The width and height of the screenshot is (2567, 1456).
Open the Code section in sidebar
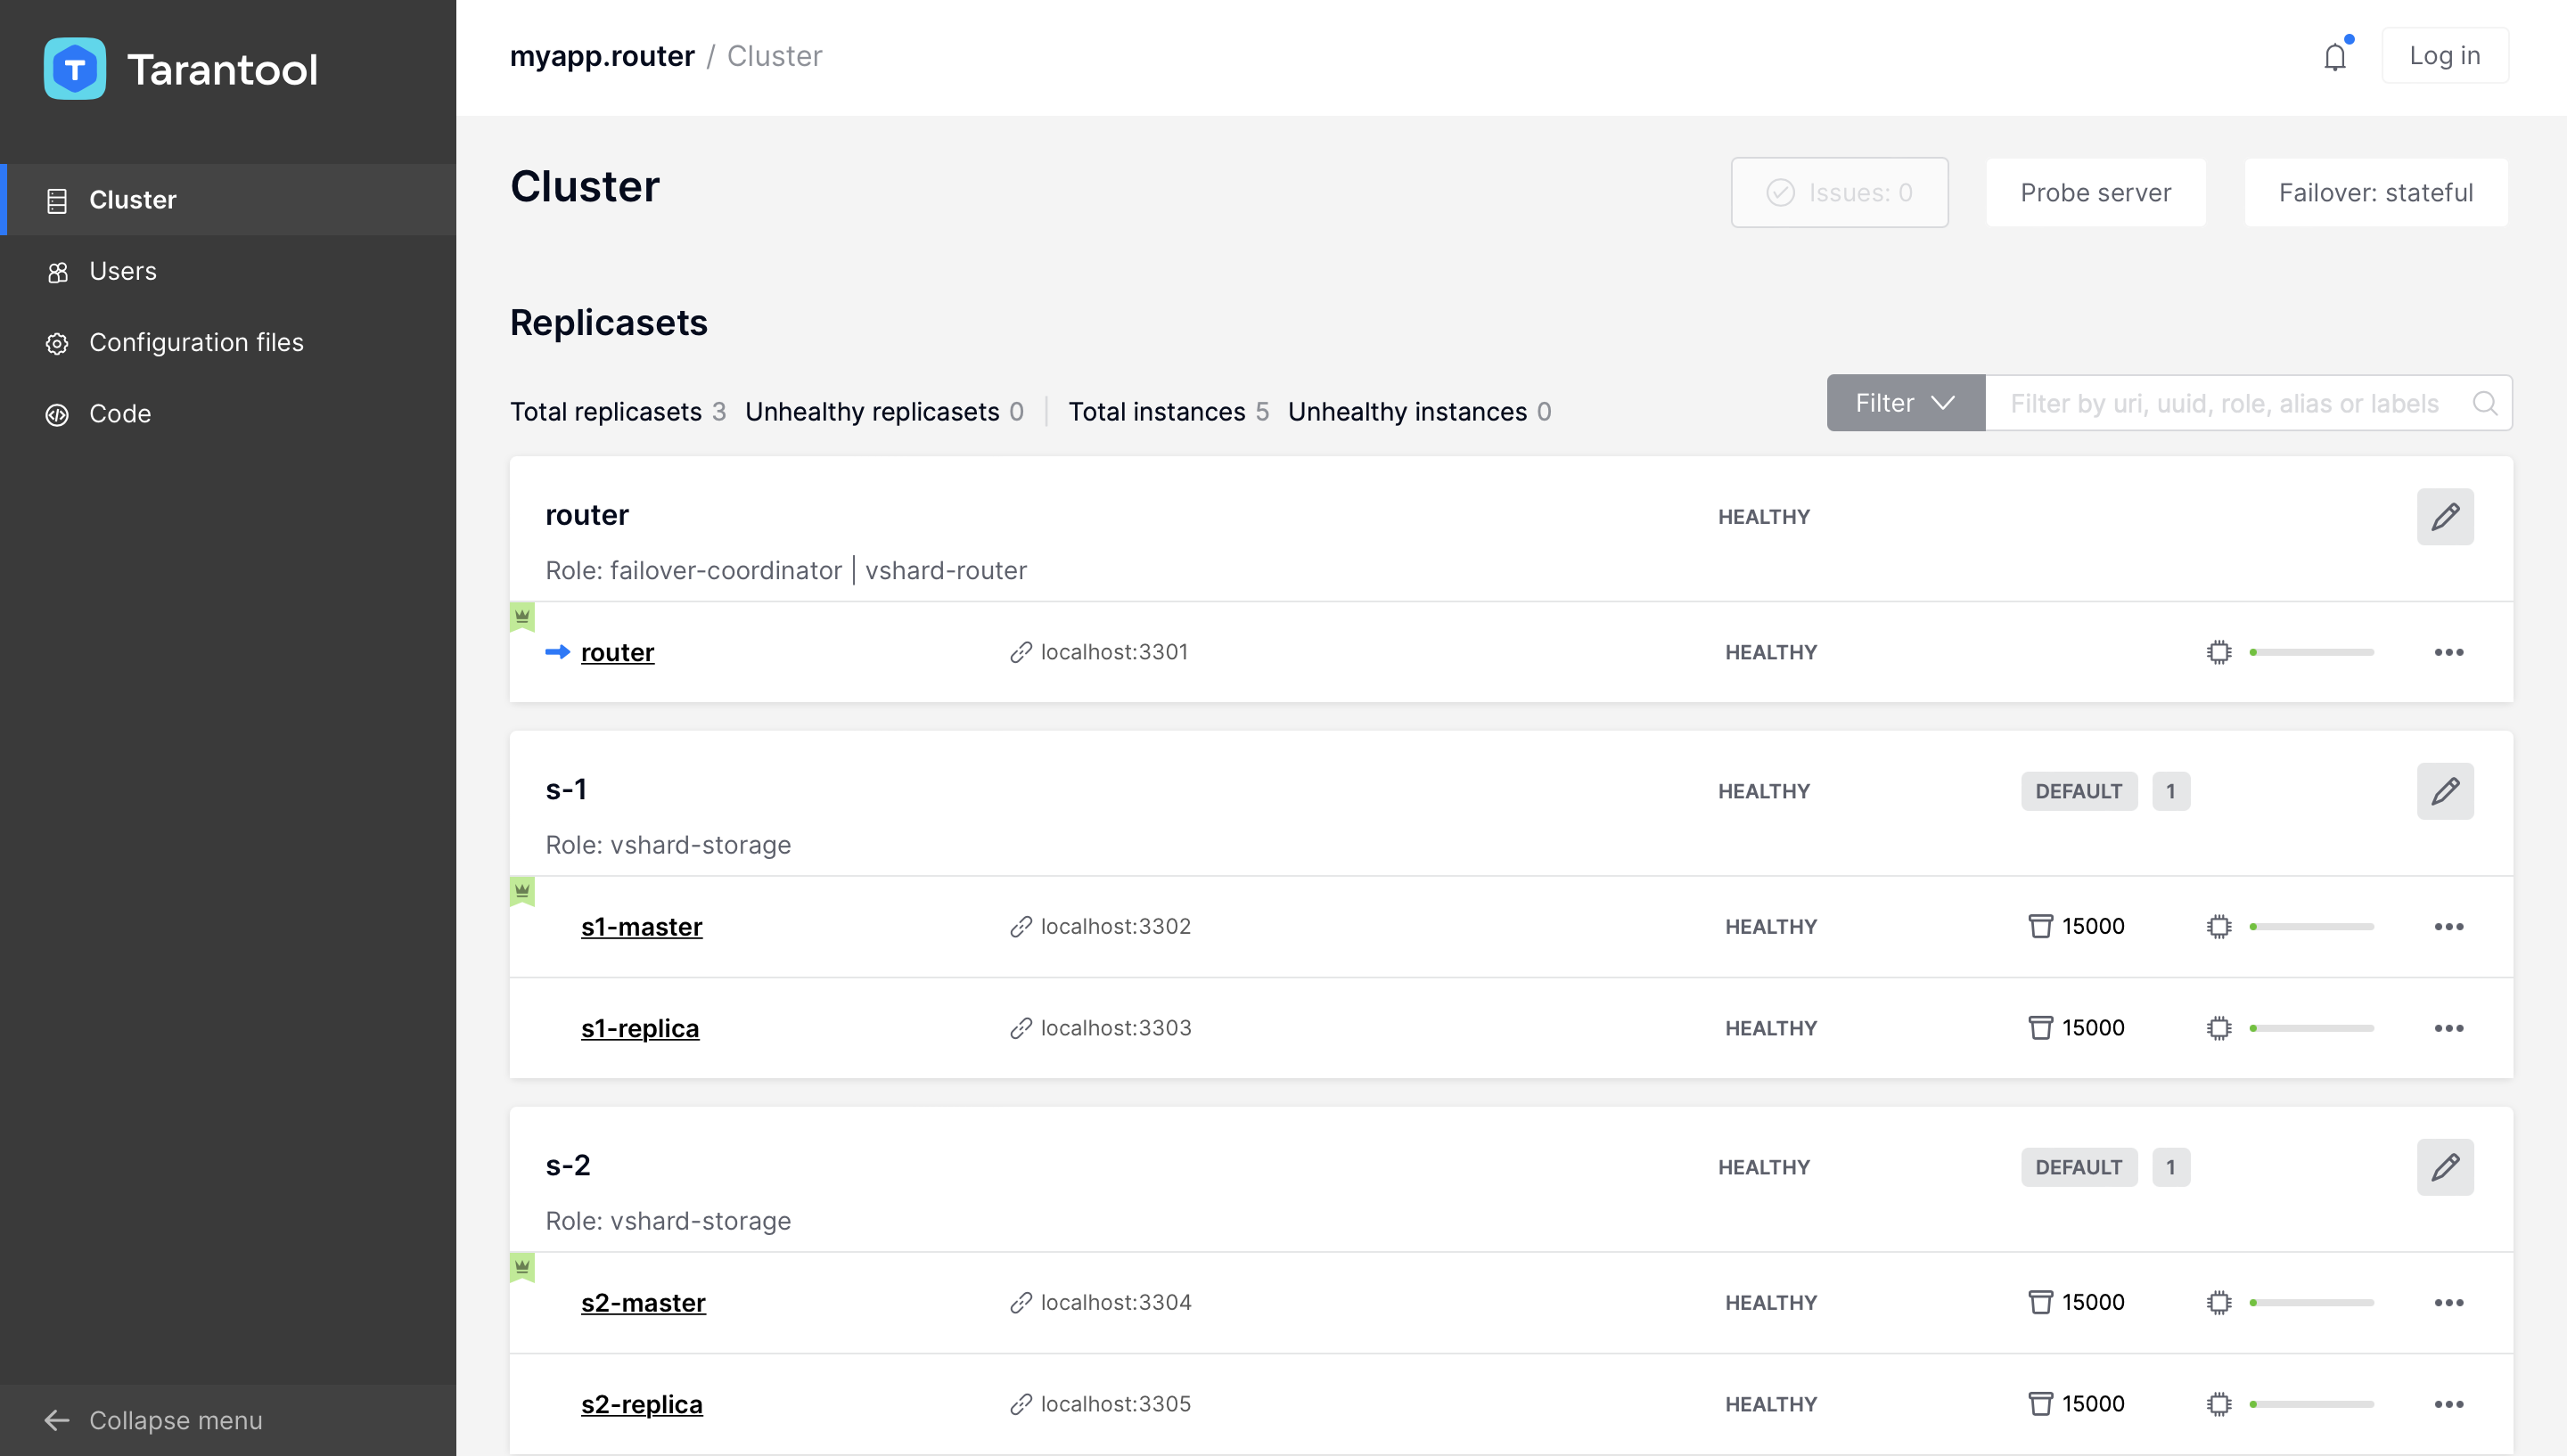coord(120,413)
